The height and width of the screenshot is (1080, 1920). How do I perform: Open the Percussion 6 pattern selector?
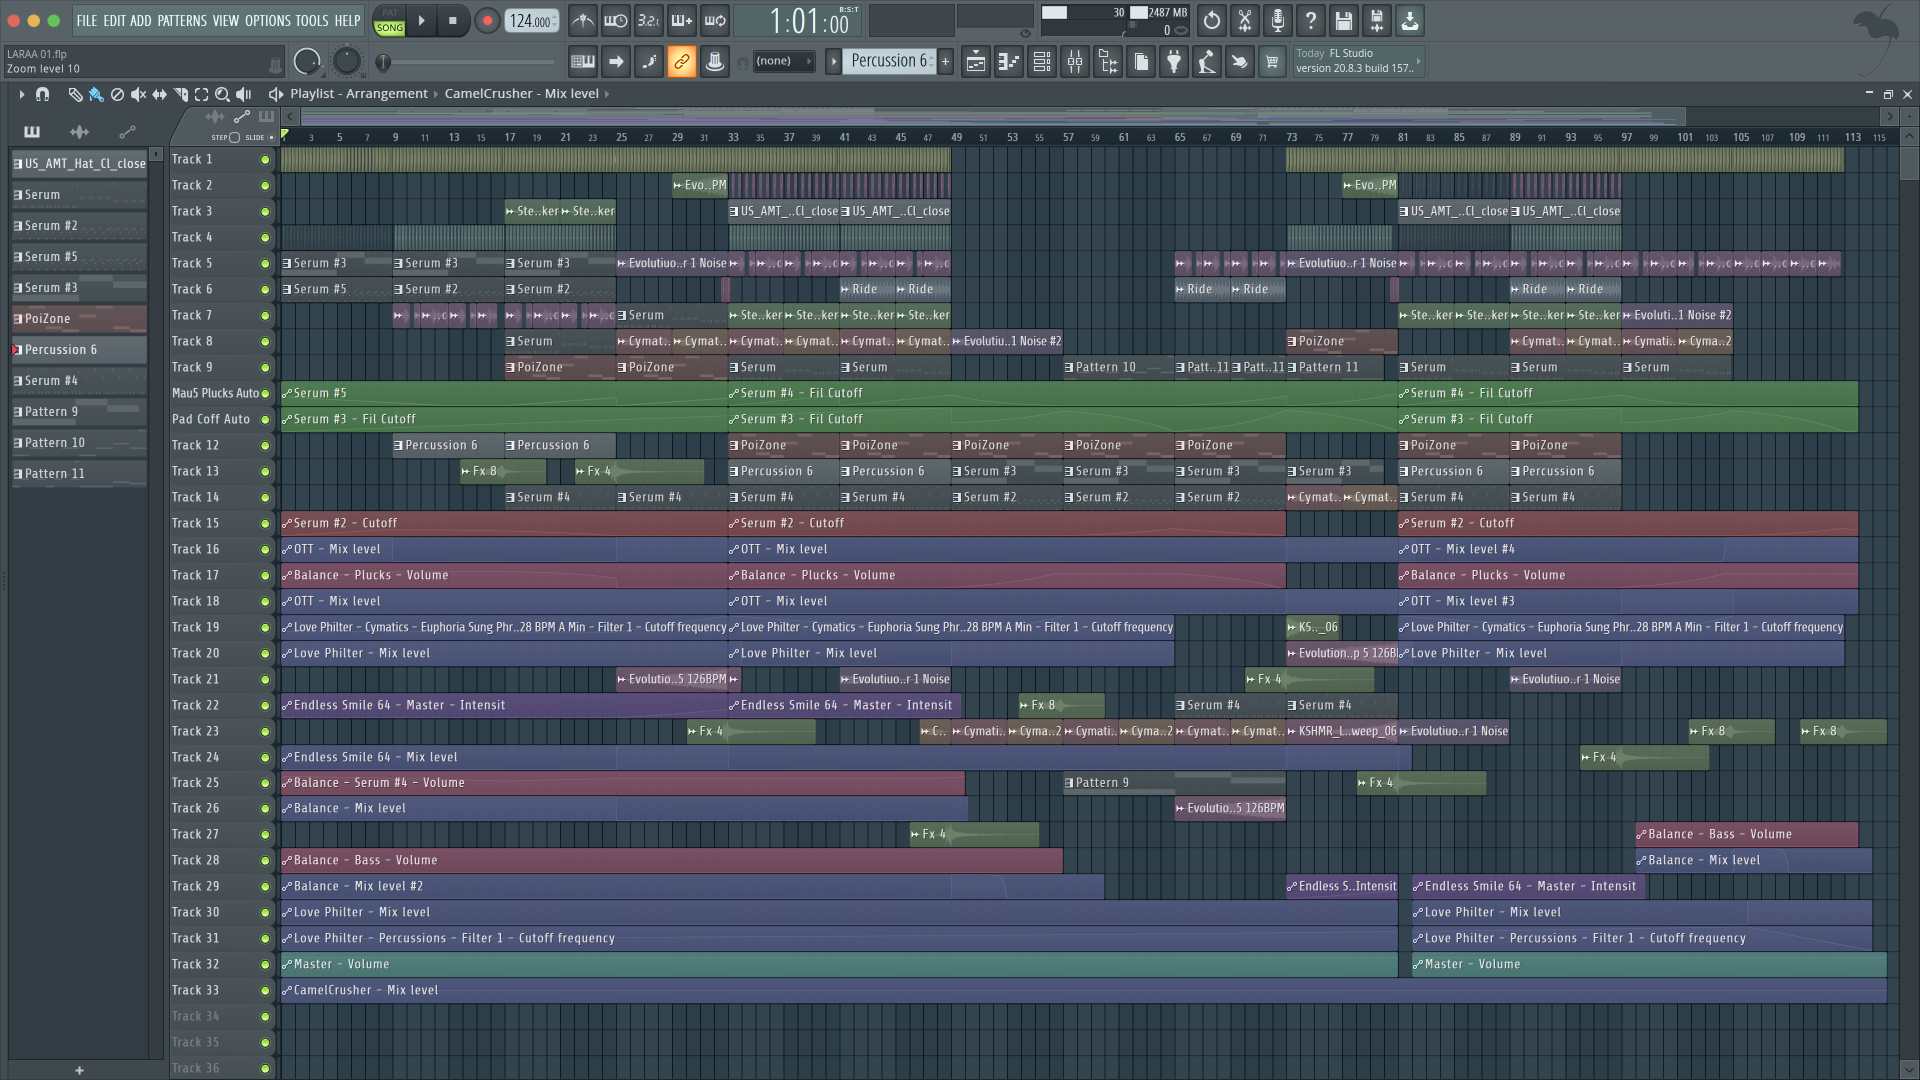click(889, 61)
